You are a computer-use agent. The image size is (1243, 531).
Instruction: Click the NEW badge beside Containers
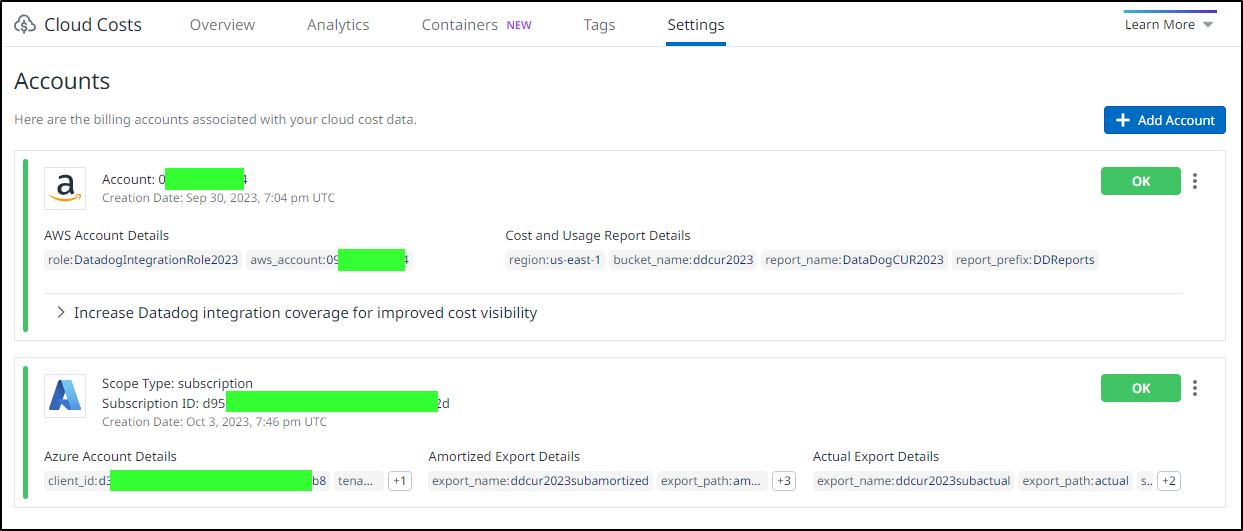[519, 25]
